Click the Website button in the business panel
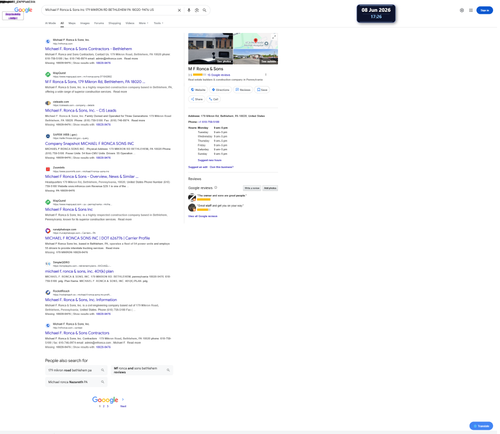 pyautogui.click(x=198, y=90)
